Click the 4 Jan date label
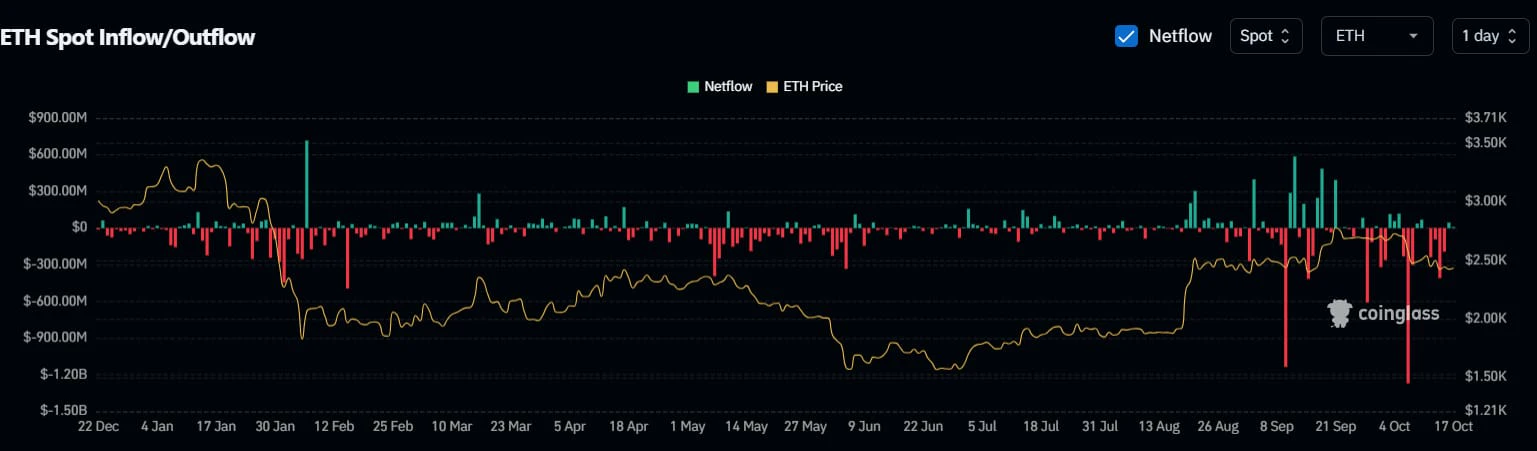Viewport: 1537px width, 451px height. click(157, 426)
